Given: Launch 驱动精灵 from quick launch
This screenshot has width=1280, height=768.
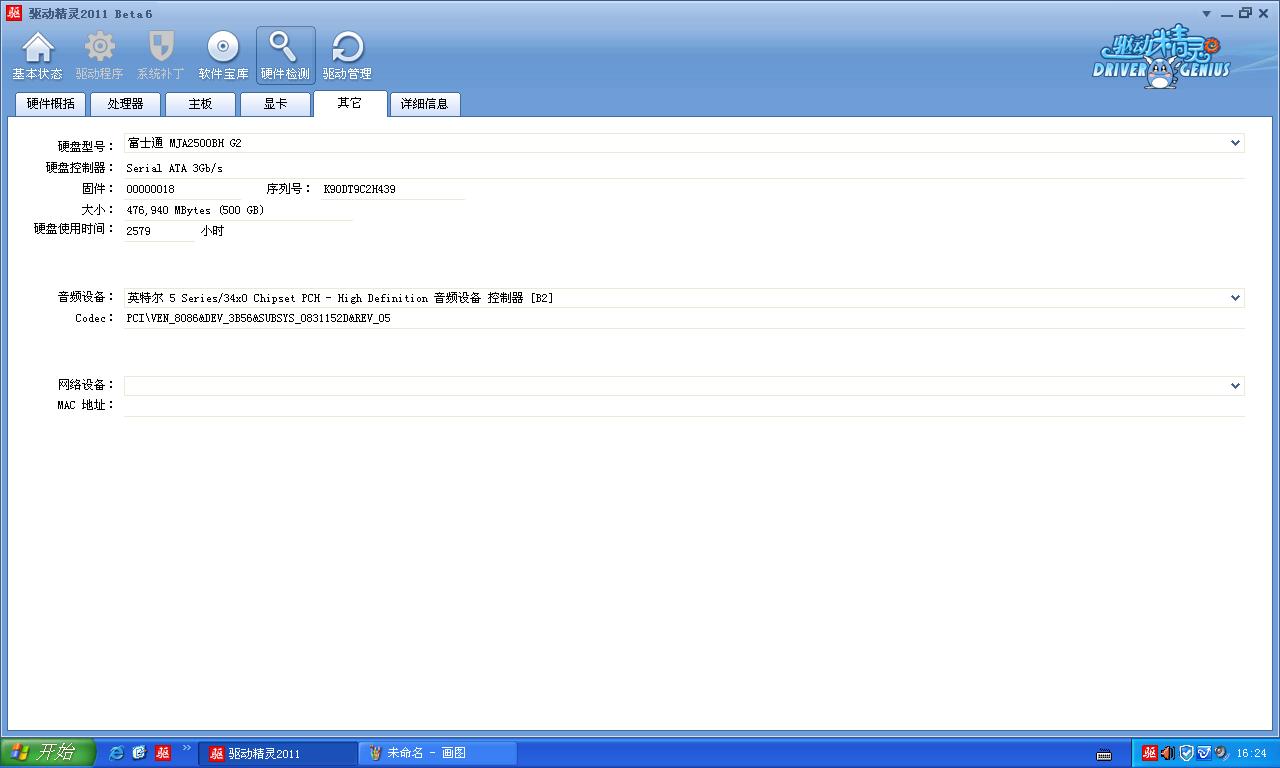Looking at the screenshot, I should (163, 753).
